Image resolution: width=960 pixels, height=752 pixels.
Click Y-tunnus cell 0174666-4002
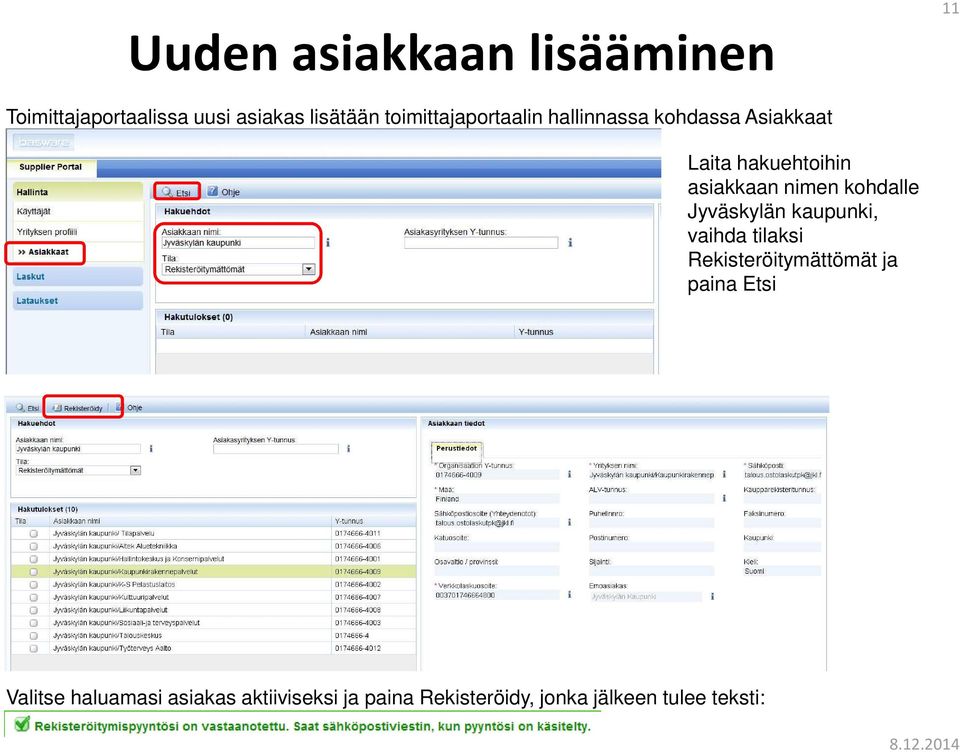(358, 585)
